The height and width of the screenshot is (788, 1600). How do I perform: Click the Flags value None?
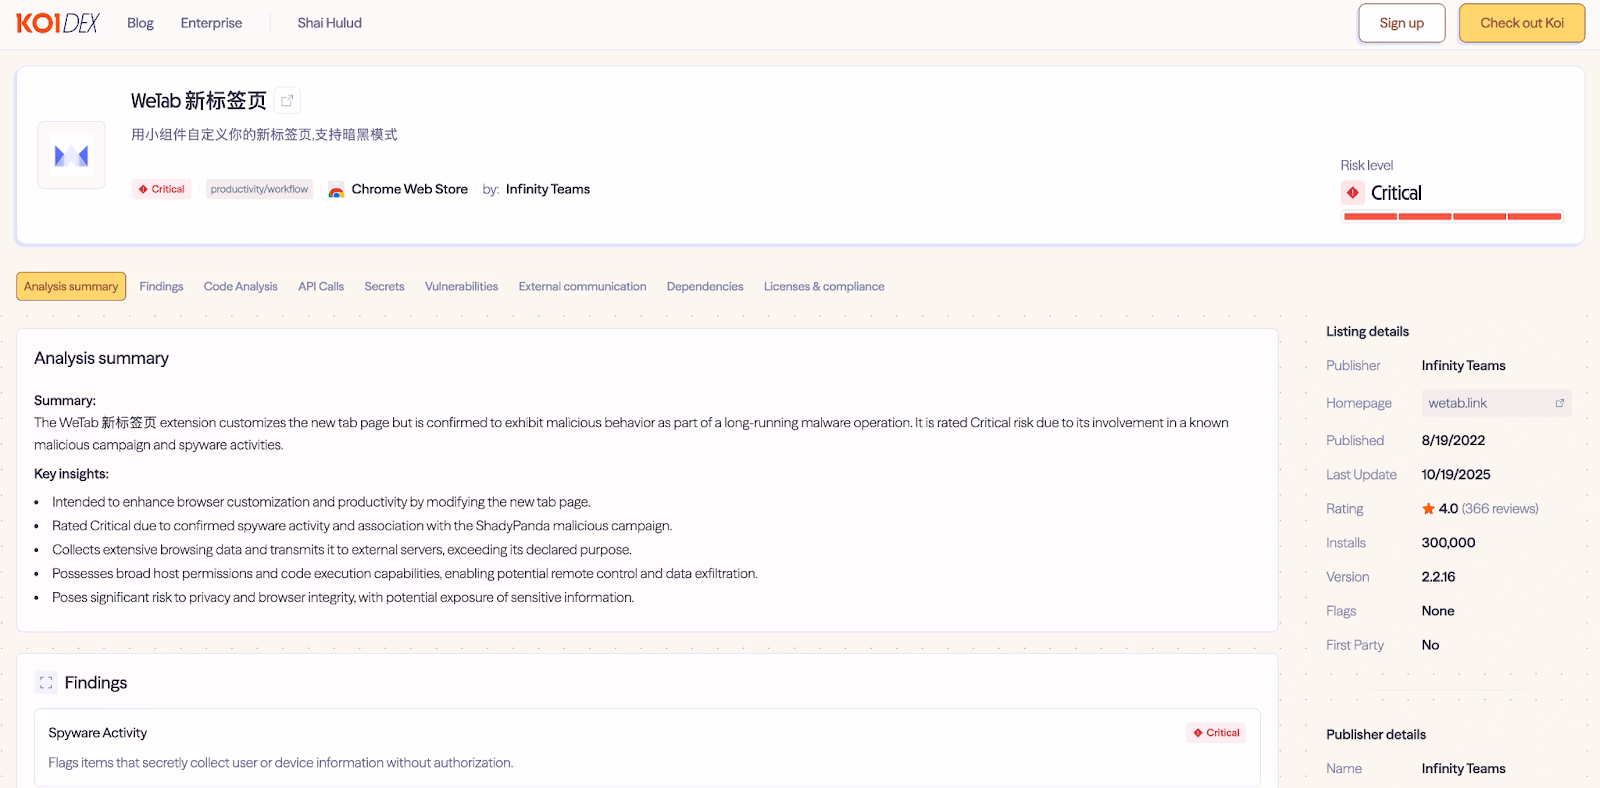pos(1438,611)
